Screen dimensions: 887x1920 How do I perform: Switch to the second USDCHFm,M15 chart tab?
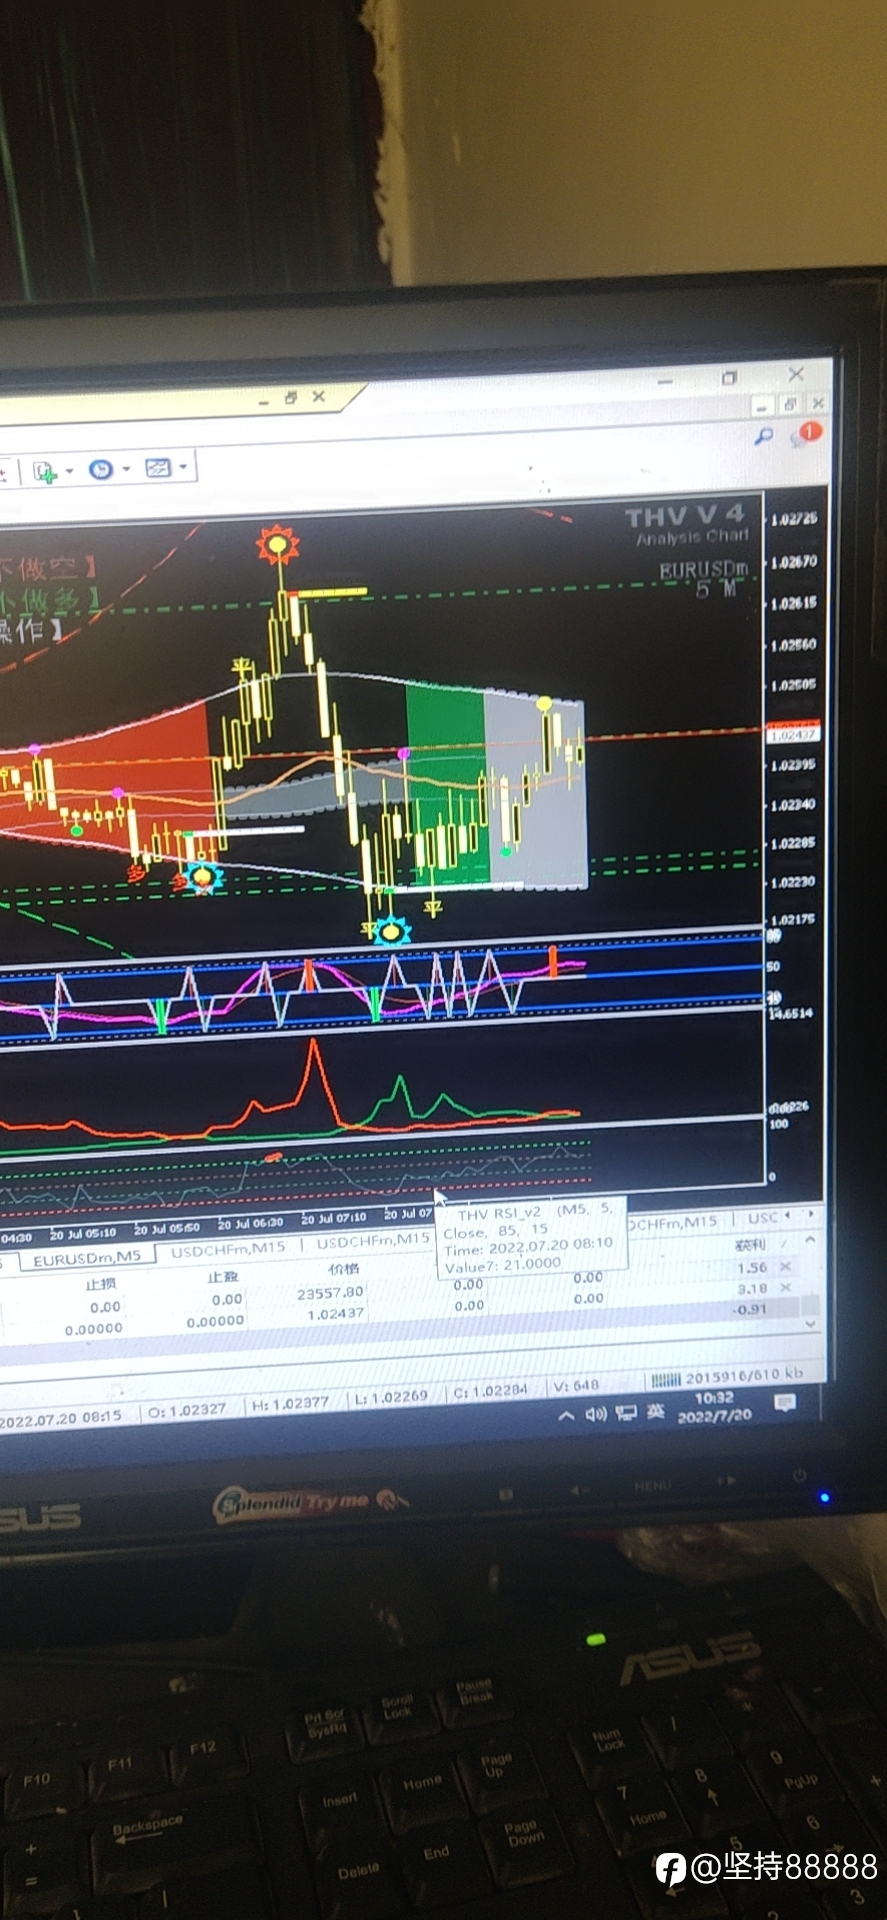click(372, 1241)
